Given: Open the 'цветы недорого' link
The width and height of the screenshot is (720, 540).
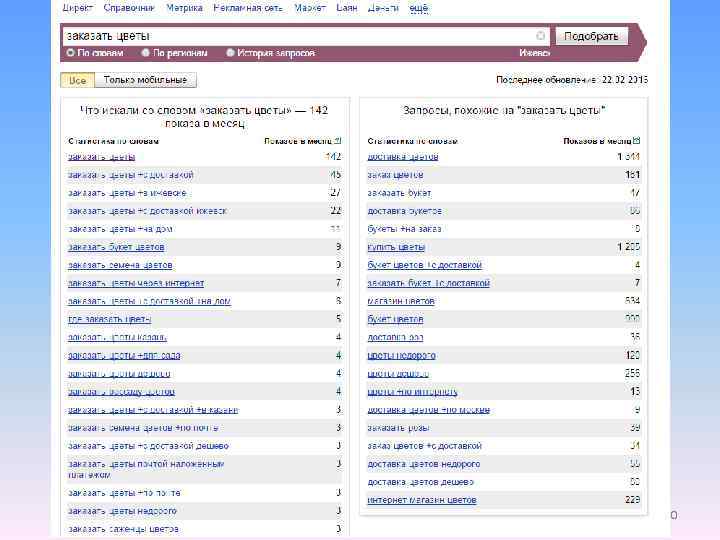Looking at the screenshot, I should pos(401,355).
